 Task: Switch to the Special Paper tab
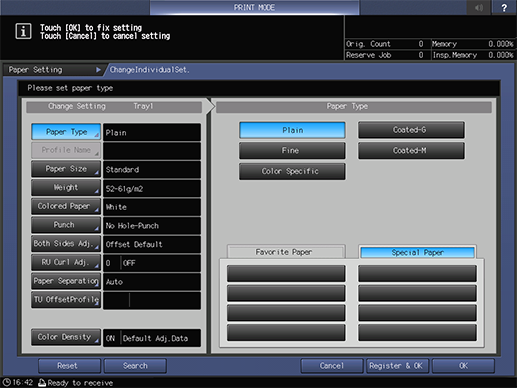click(417, 252)
